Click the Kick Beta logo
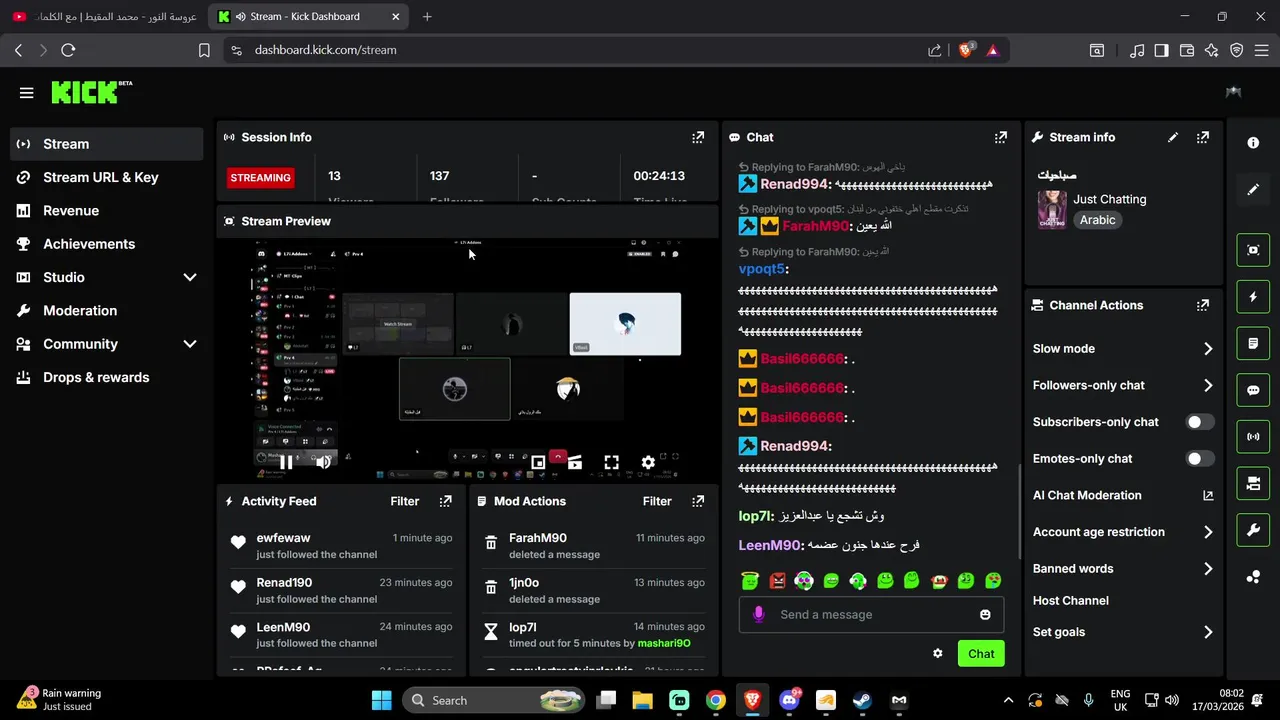Viewport: 1280px width, 720px height. pyautogui.click(x=92, y=92)
